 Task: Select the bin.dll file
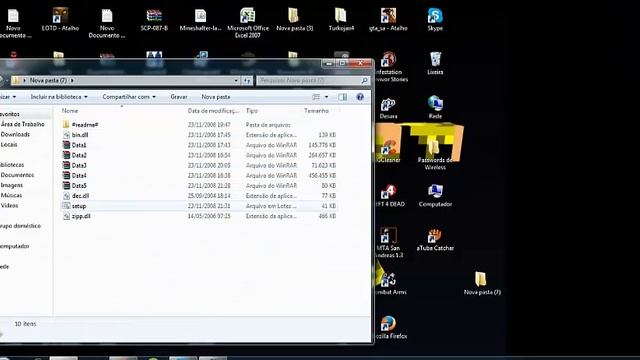tap(199, 135)
